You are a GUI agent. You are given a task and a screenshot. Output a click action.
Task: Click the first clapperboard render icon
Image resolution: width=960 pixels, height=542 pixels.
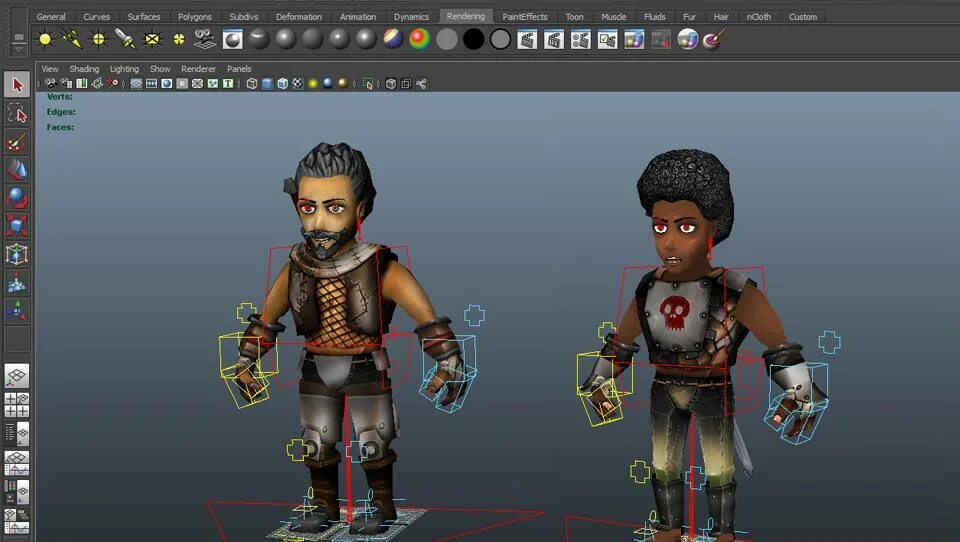pyautogui.click(x=527, y=40)
